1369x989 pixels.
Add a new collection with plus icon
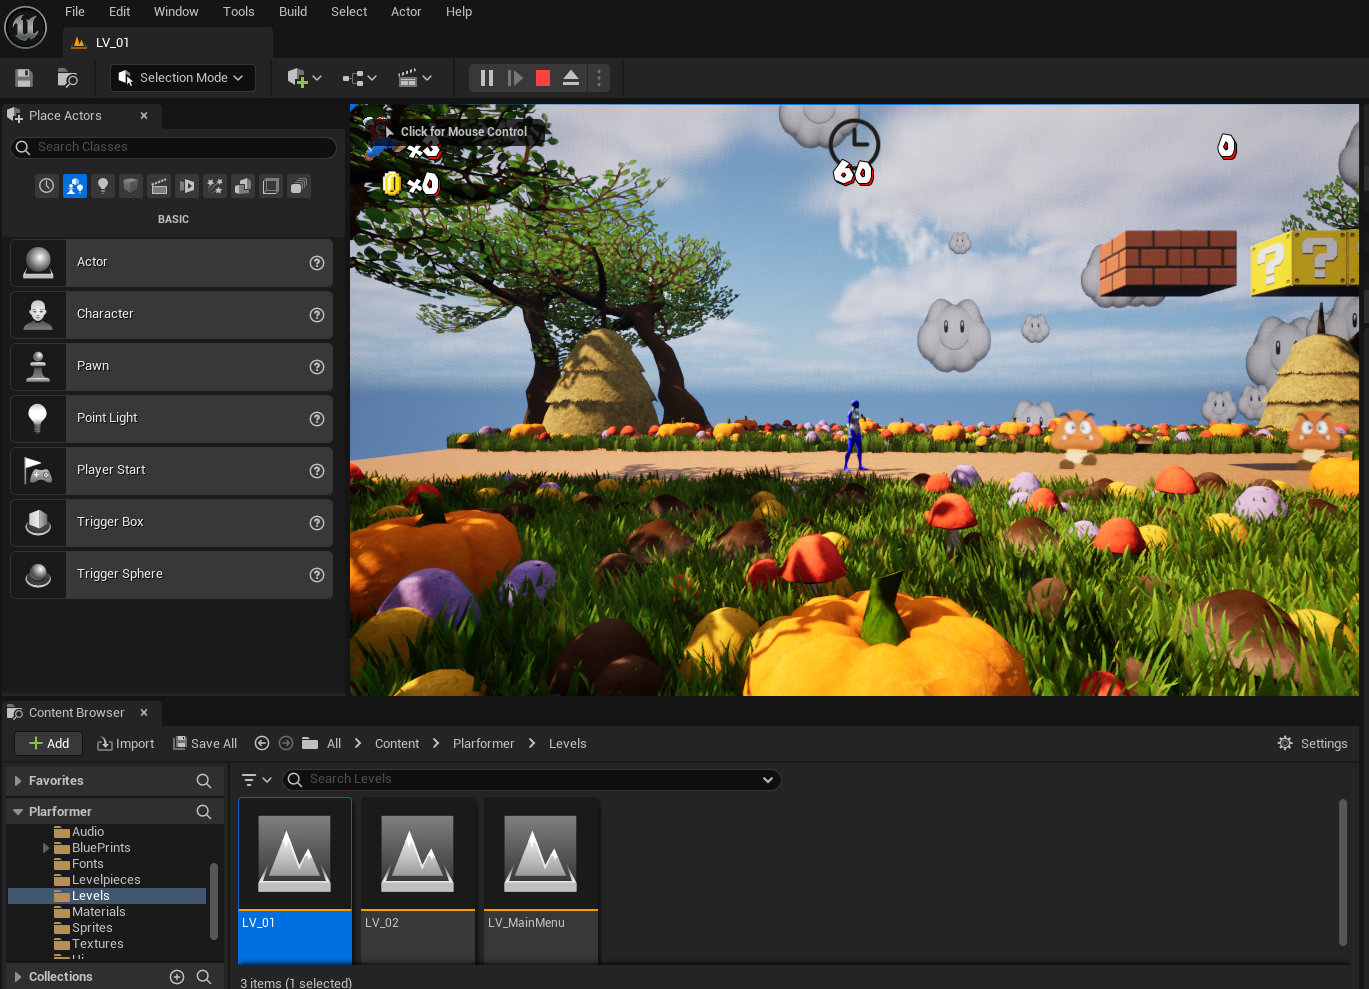point(177,977)
